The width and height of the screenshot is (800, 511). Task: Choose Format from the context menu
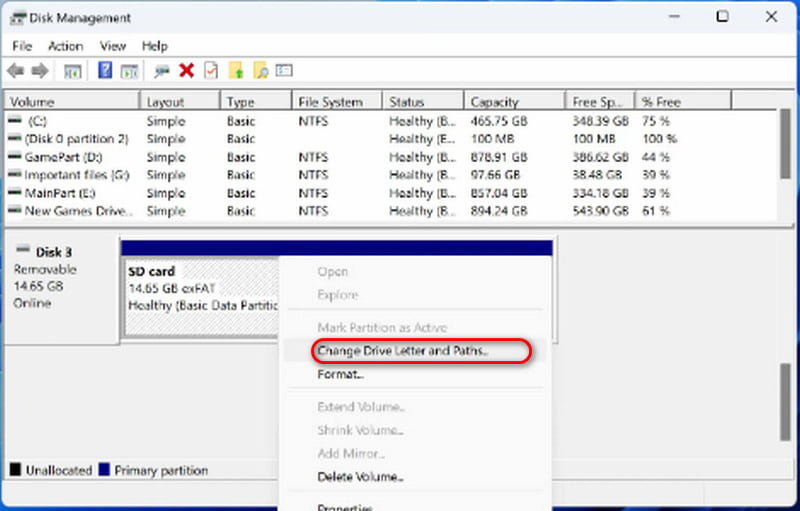click(340, 374)
